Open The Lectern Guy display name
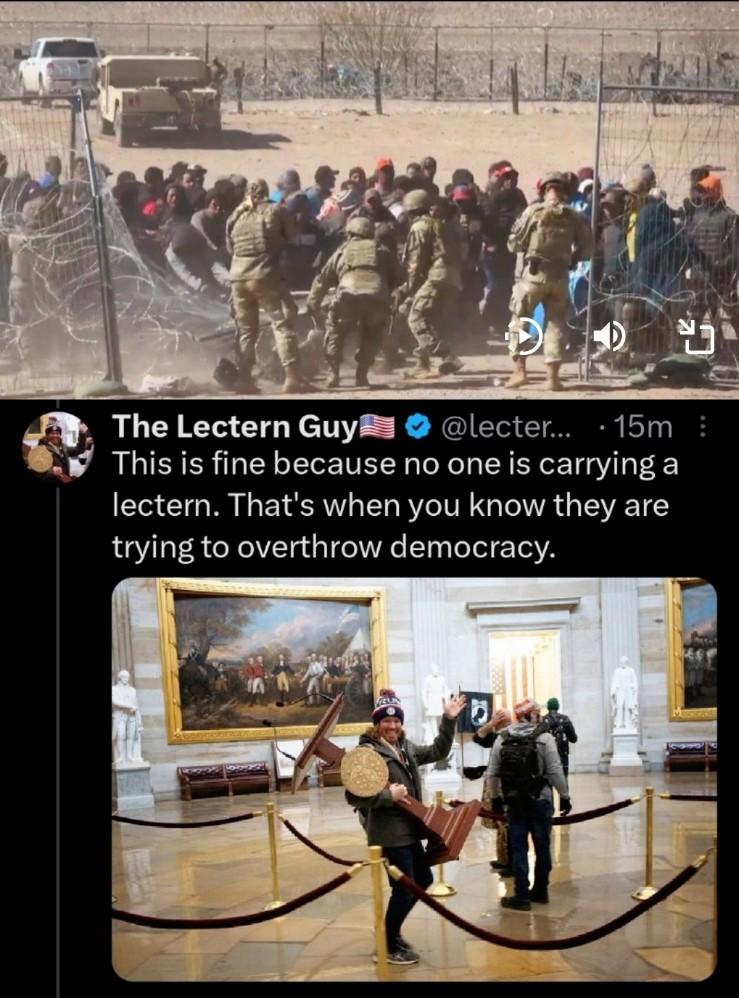Image resolution: width=739 pixels, height=998 pixels. (x=234, y=426)
